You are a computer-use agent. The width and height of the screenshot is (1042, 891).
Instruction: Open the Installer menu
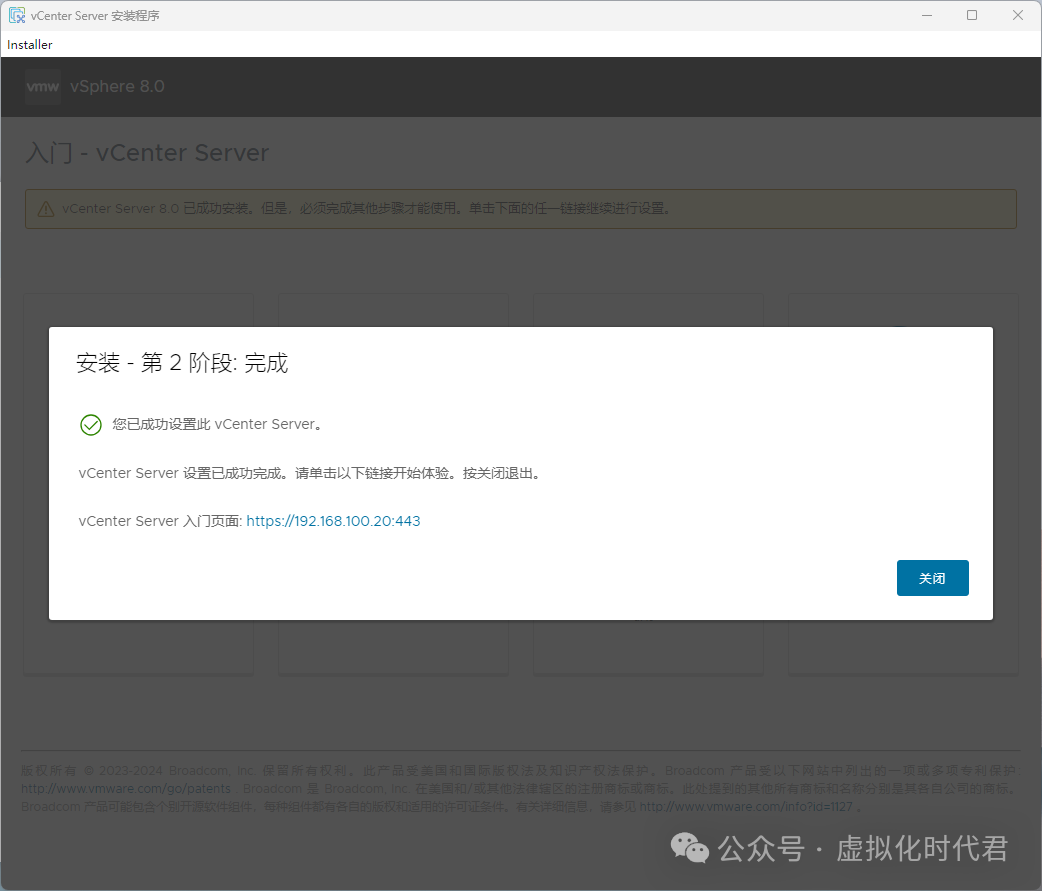click(x=30, y=45)
